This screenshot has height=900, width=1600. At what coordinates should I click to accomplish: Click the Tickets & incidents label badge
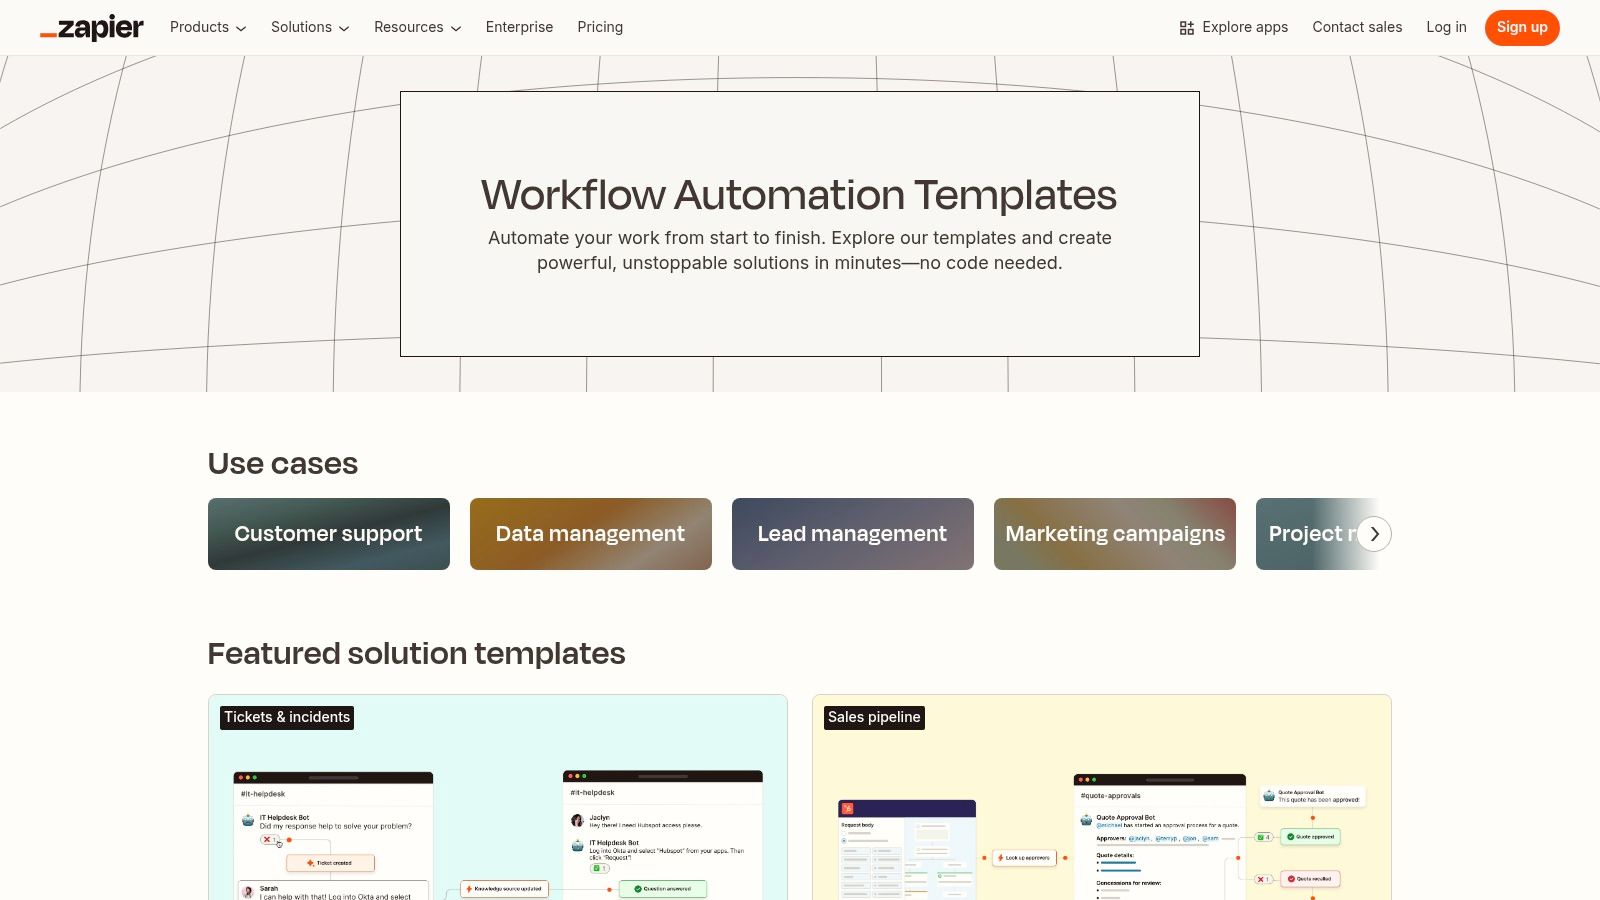(x=286, y=717)
